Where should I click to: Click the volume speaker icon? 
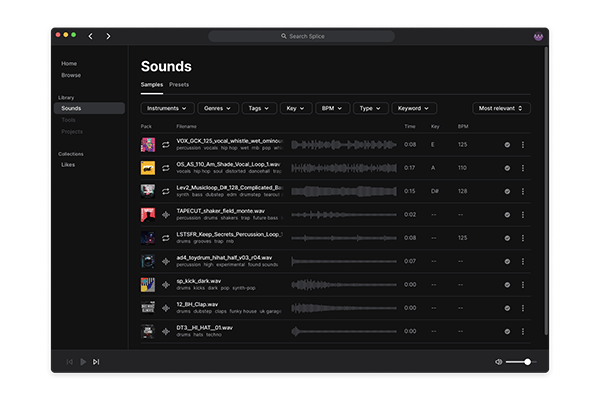(x=498, y=361)
